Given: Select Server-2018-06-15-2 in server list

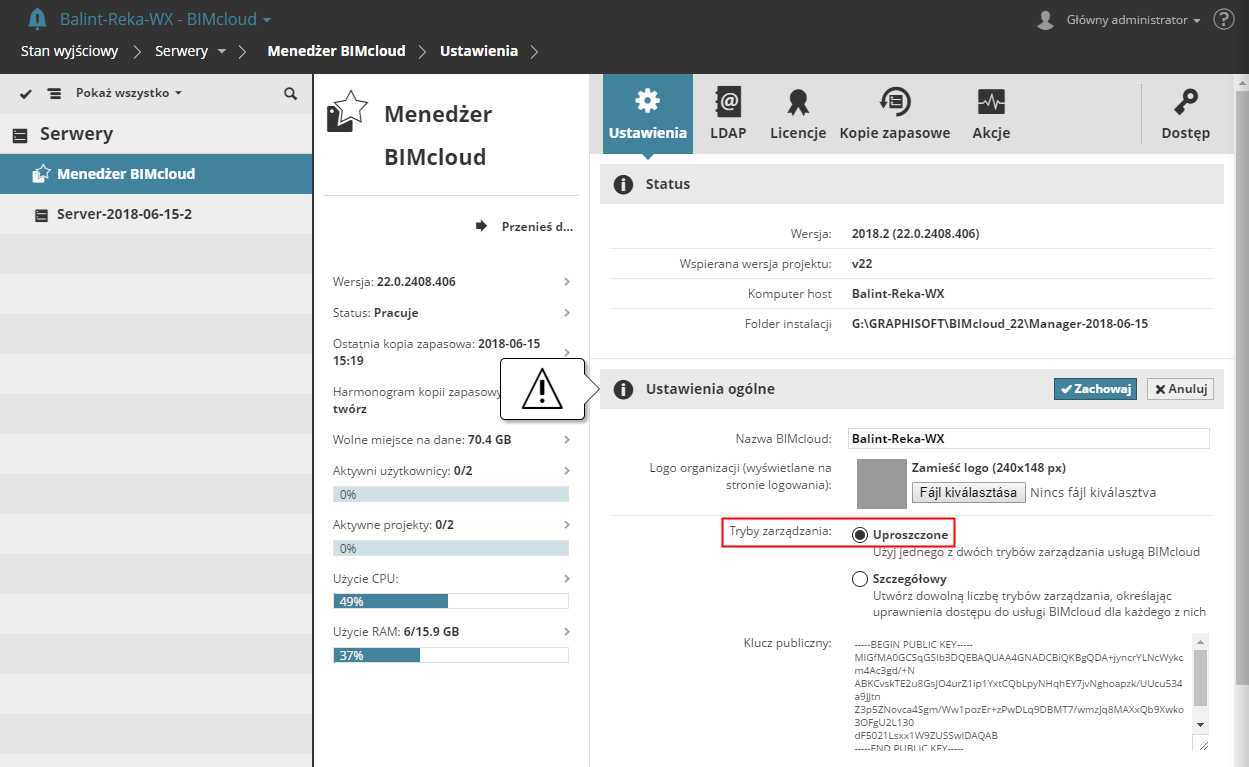Looking at the screenshot, I should pyautogui.click(x=156, y=214).
